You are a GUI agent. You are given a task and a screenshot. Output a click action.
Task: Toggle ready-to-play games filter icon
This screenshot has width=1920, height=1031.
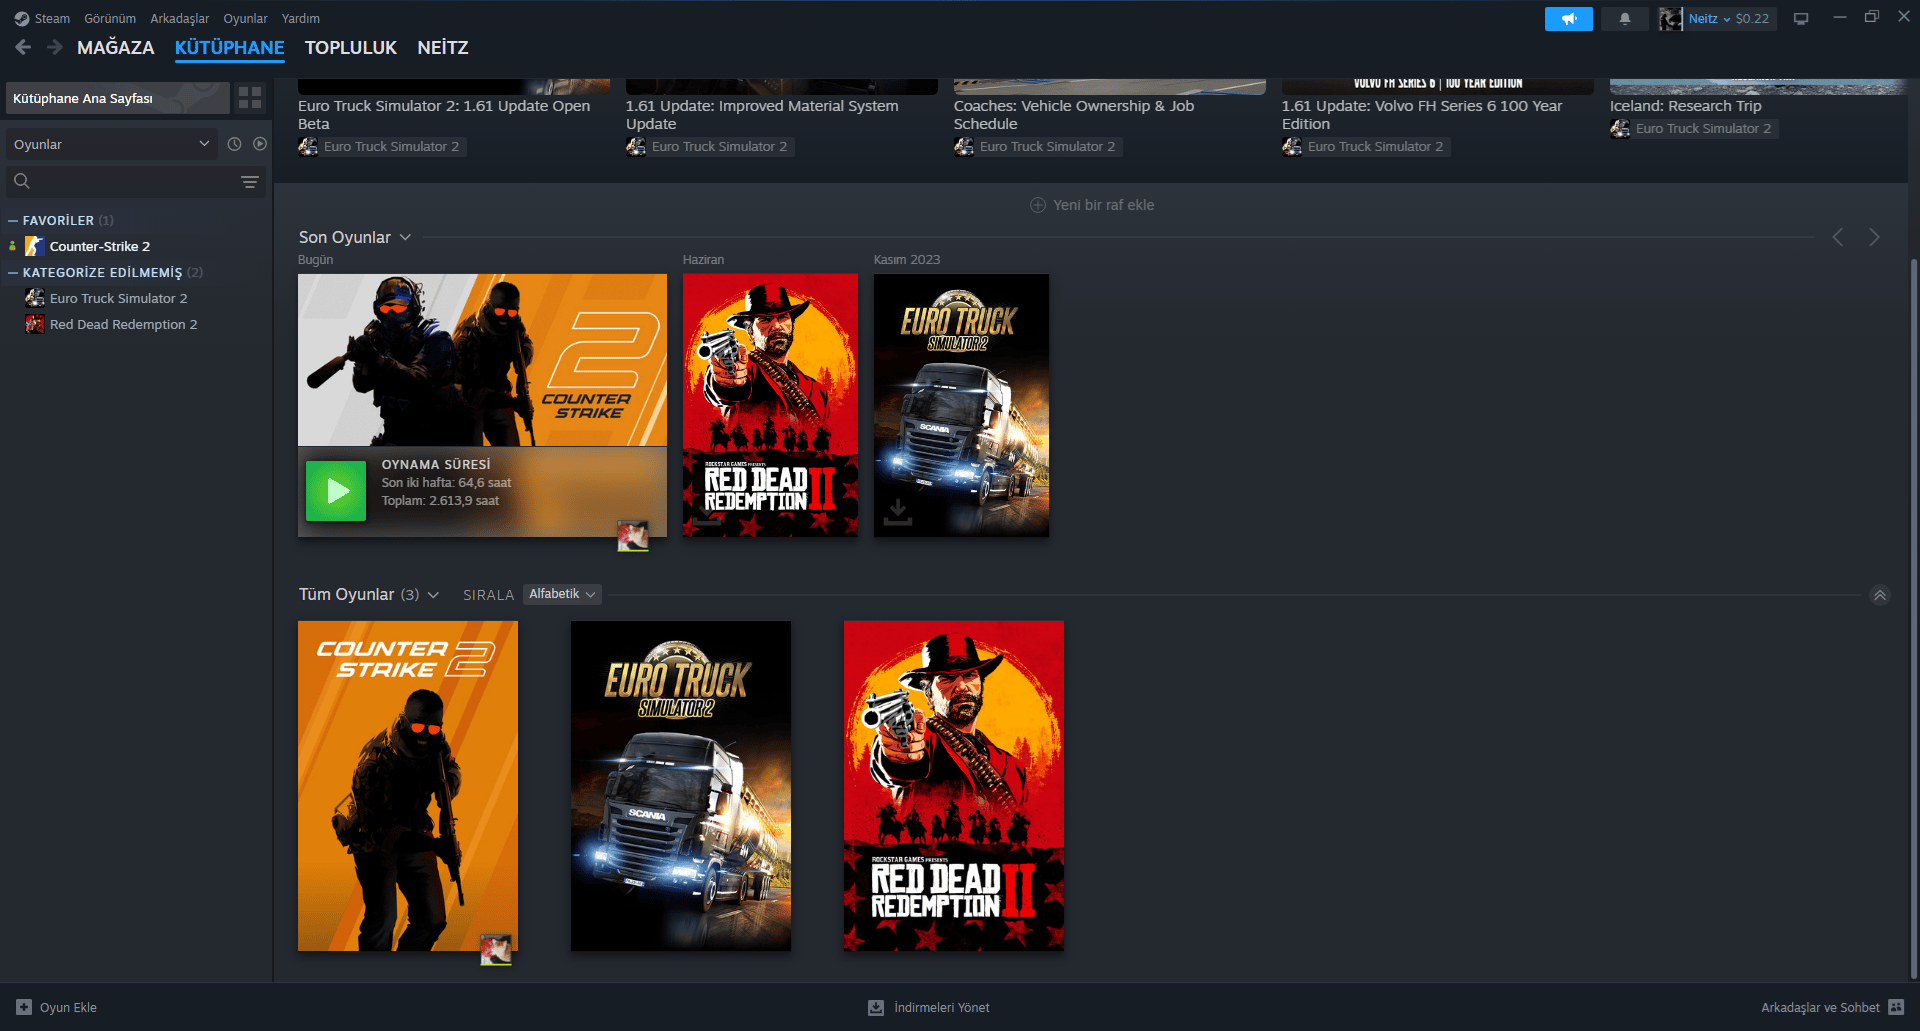coord(260,144)
